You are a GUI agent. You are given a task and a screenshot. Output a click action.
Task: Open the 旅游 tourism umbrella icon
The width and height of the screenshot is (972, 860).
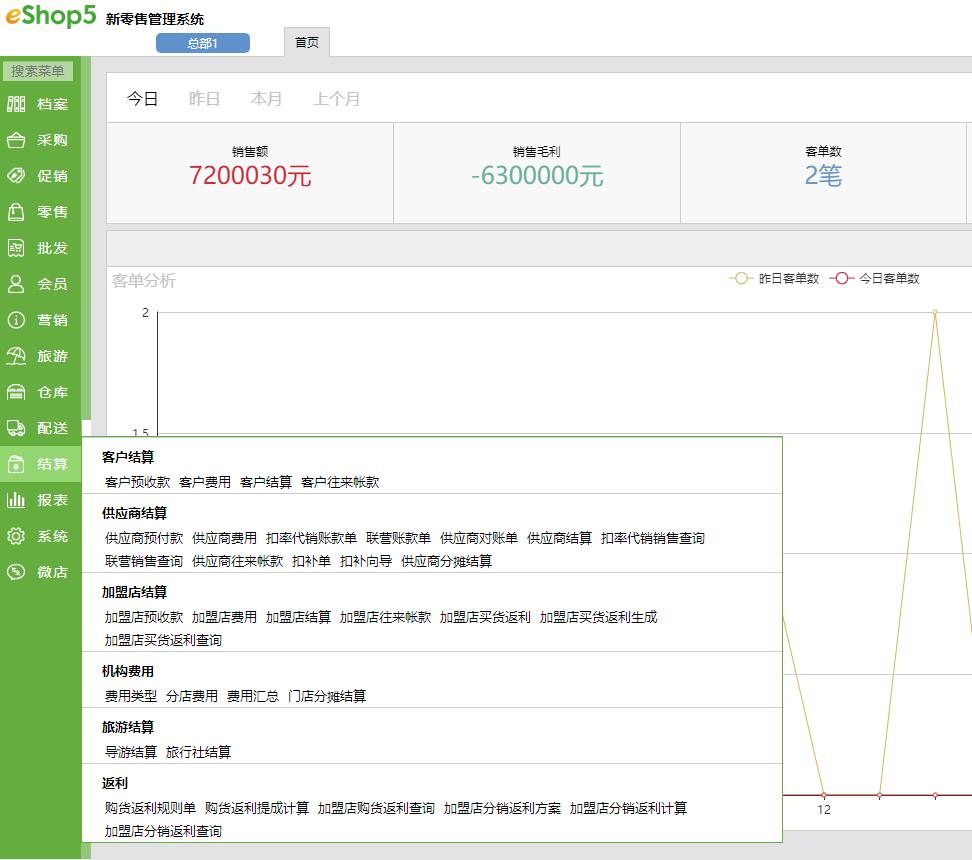(x=16, y=356)
